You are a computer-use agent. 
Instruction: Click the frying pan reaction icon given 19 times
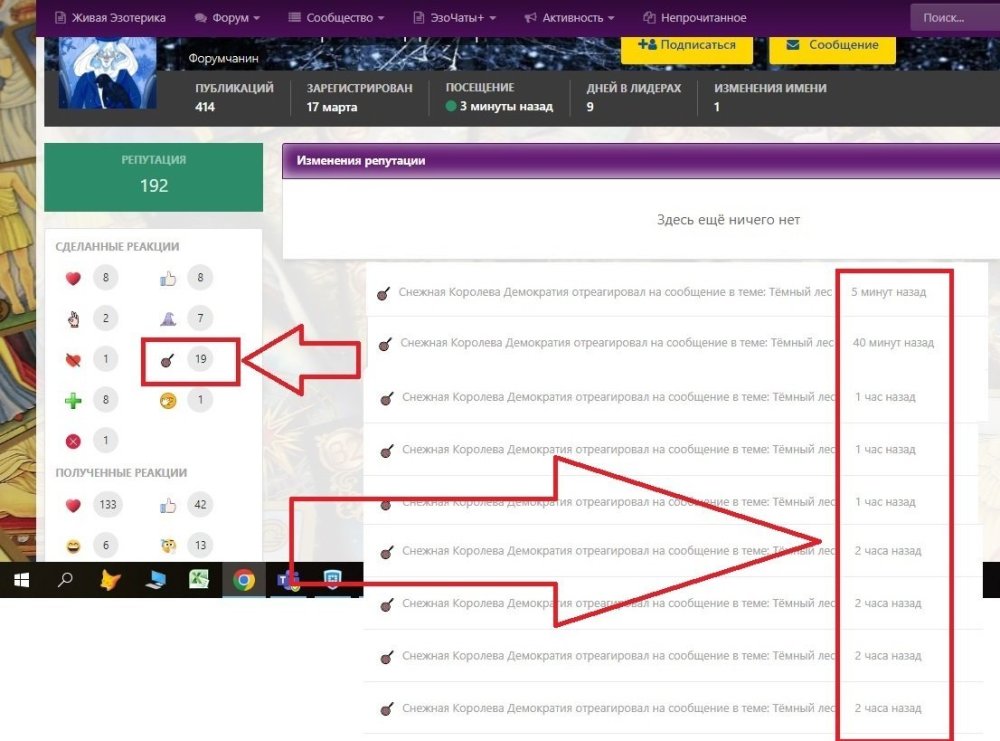(x=168, y=360)
